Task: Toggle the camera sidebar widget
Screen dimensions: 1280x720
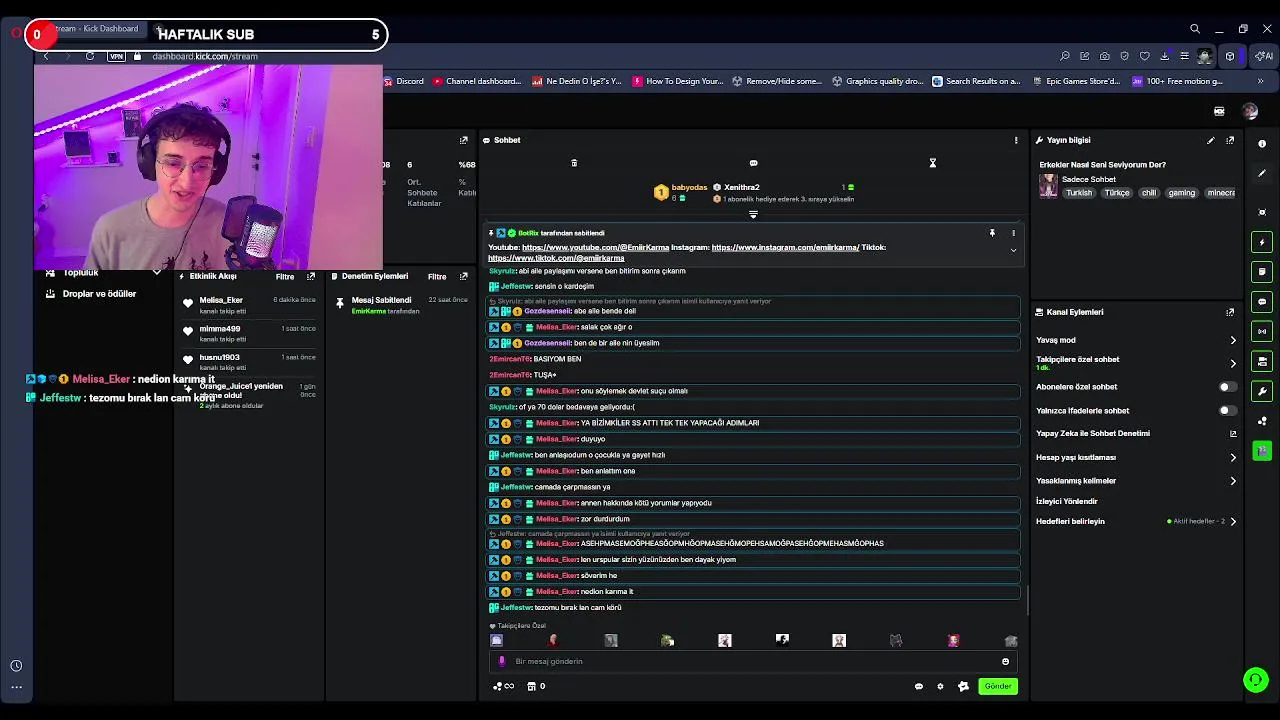Action: (x=1262, y=361)
